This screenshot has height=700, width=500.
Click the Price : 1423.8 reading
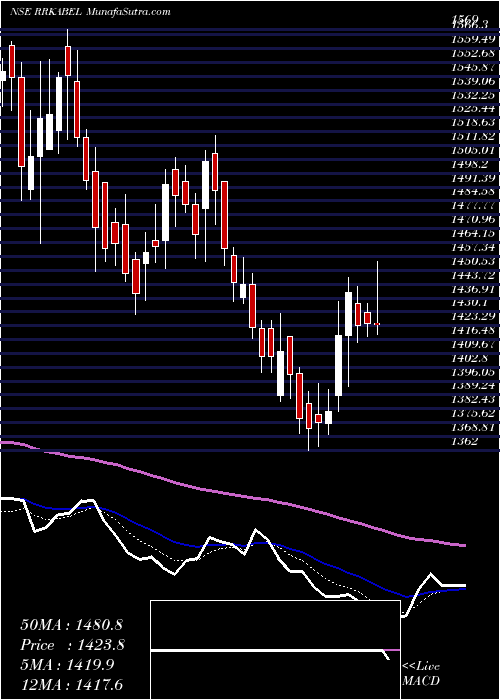click(x=72, y=645)
